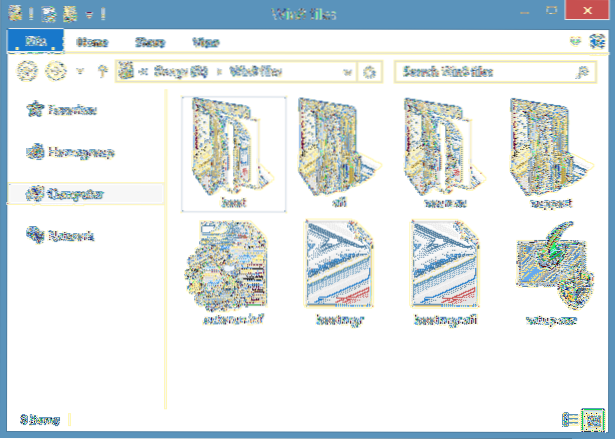Open the boot folder
615x439 pixels.
pyautogui.click(x=233, y=152)
